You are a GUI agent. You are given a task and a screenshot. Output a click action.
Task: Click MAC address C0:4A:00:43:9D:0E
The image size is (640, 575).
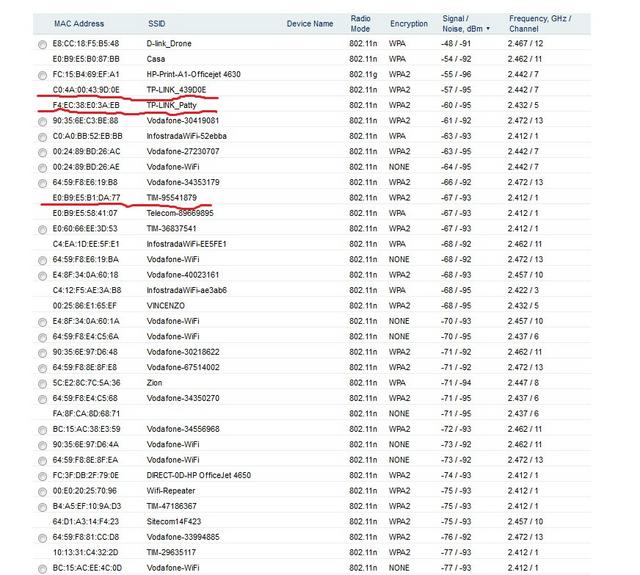pos(86,90)
